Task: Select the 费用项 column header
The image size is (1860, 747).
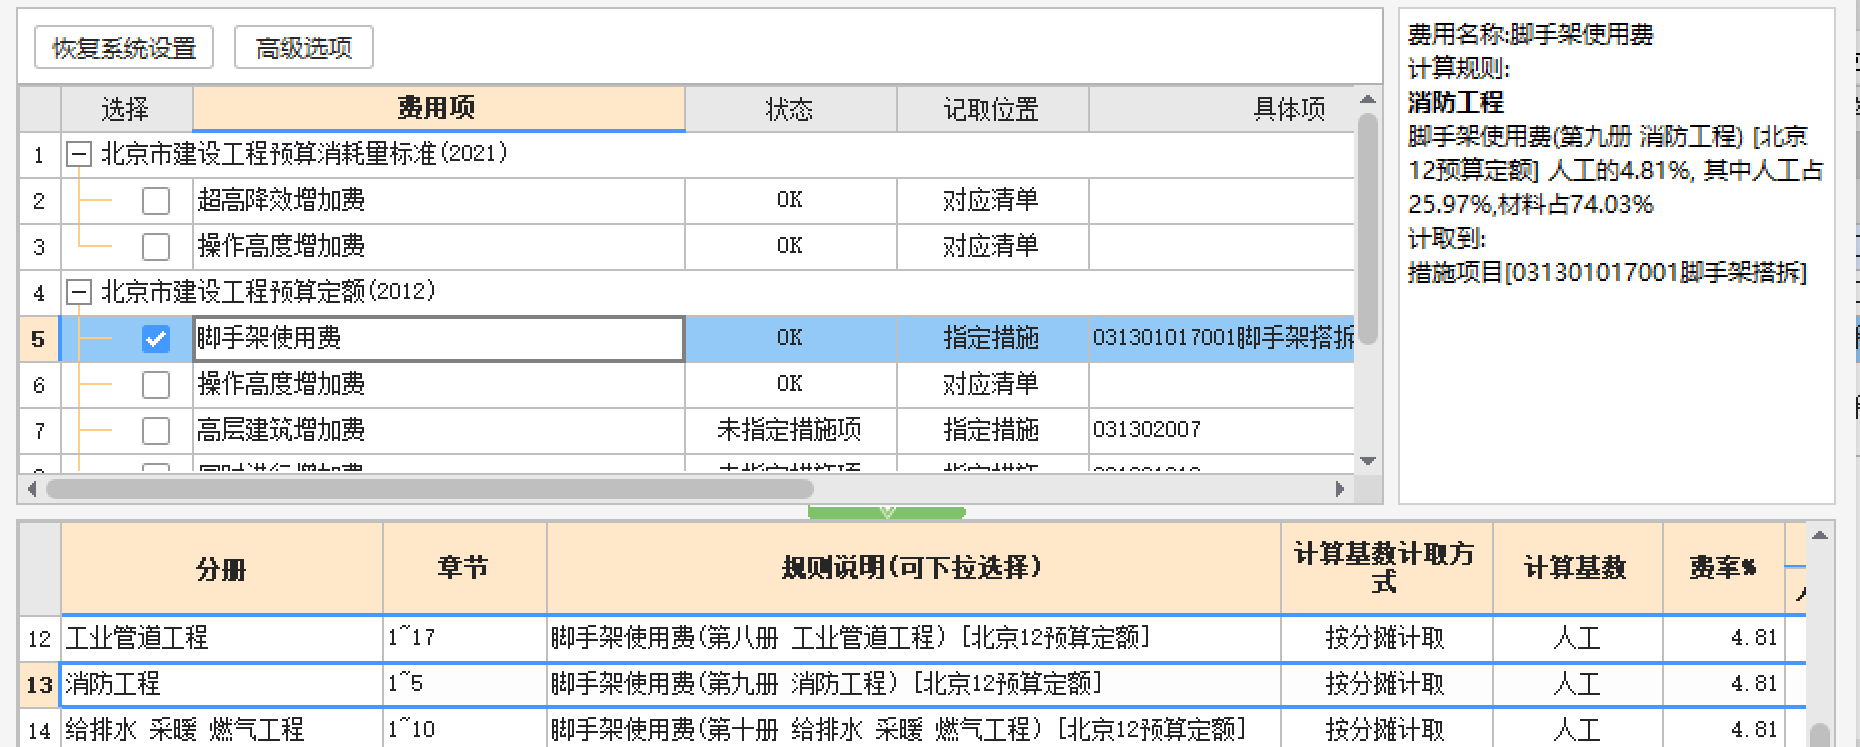Action: [439, 108]
